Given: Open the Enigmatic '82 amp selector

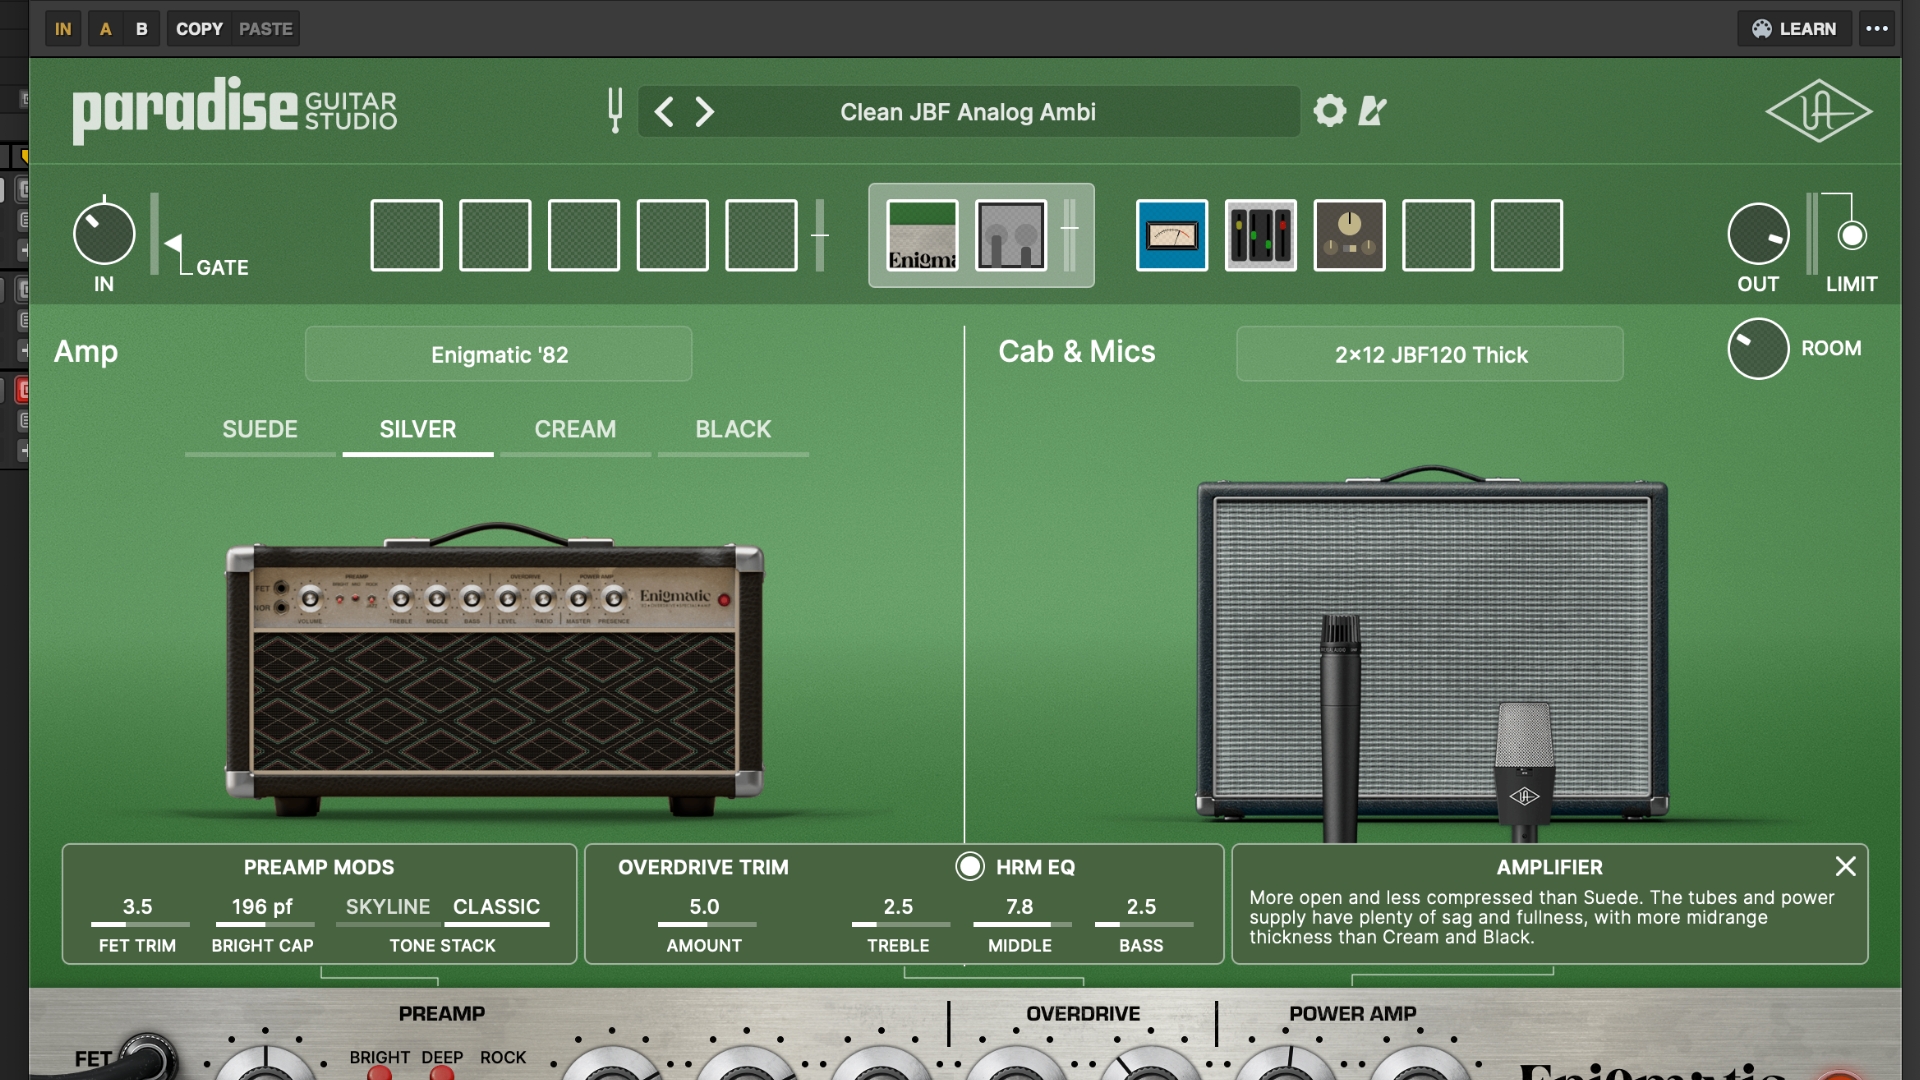Looking at the screenshot, I should click(x=498, y=354).
